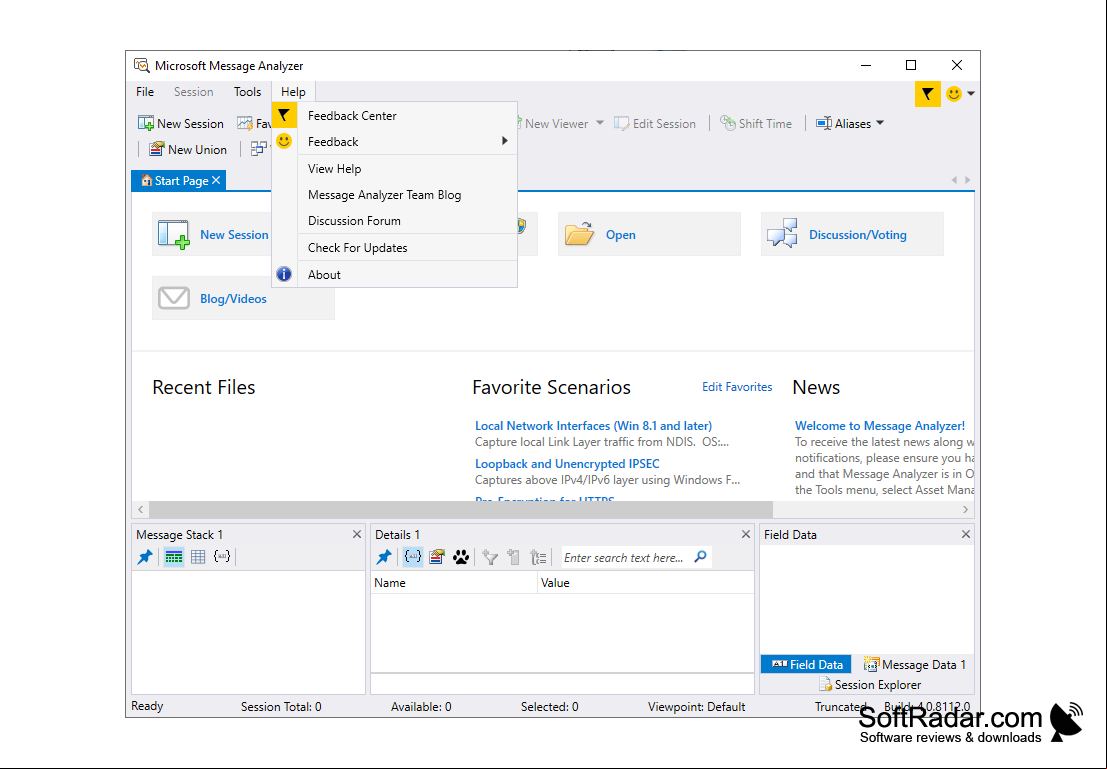Click tab scroll left arrow near Start Page
1107x769 pixels.
click(954, 180)
